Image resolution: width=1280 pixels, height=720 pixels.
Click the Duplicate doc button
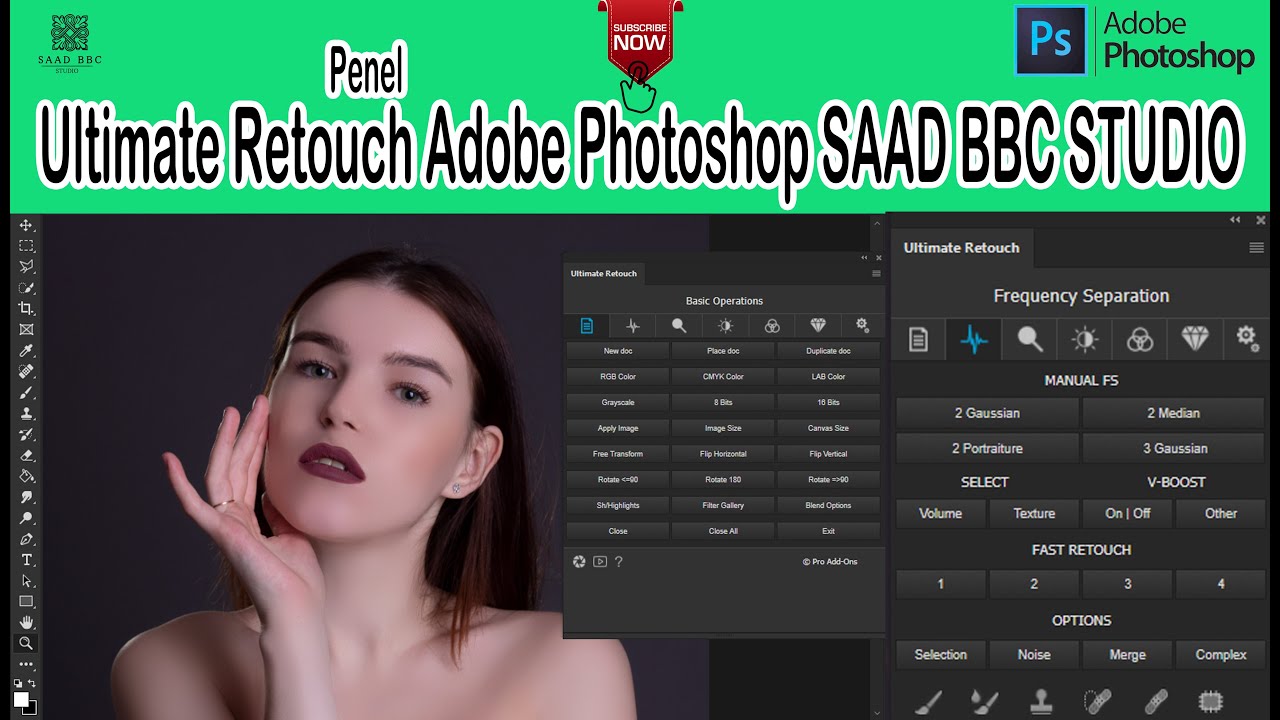tap(828, 351)
